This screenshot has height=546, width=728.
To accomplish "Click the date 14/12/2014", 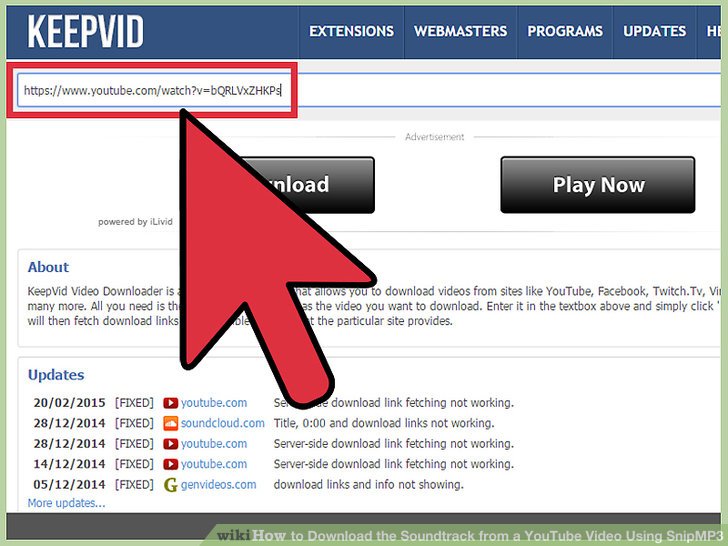I will point(70,464).
